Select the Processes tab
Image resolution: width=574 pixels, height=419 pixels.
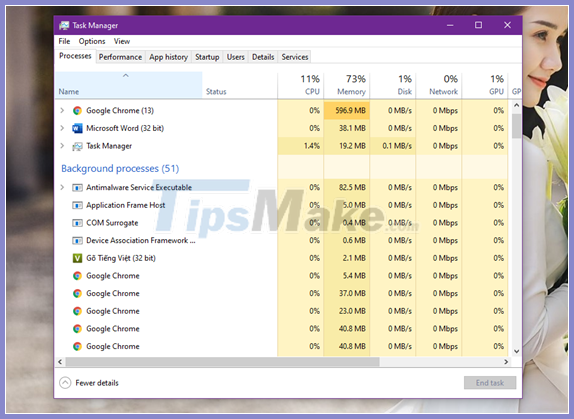pyautogui.click(x=75, y=56)
